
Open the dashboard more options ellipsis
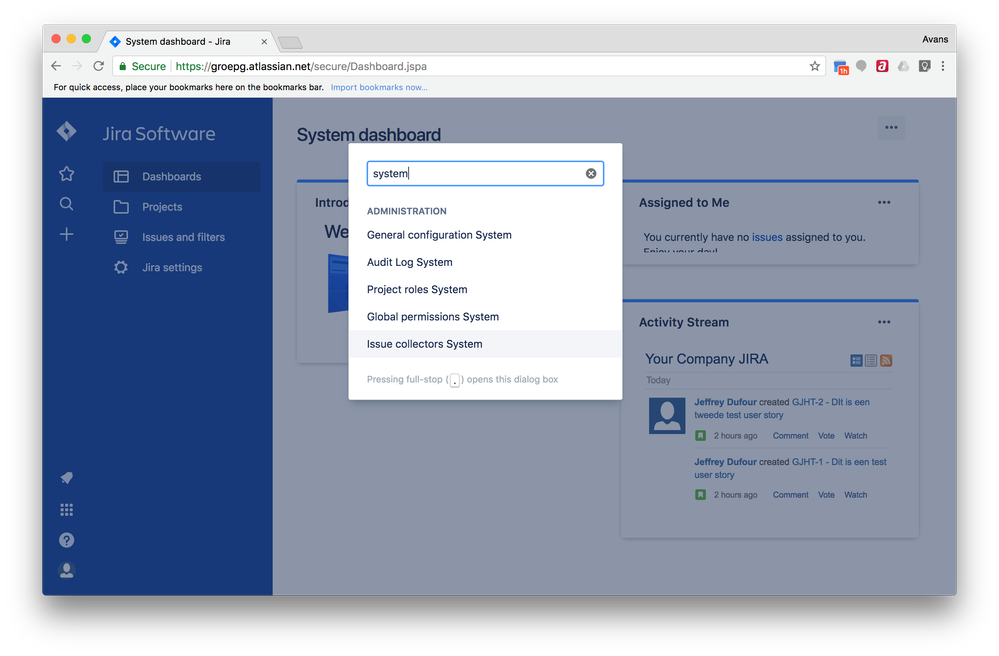891,127
